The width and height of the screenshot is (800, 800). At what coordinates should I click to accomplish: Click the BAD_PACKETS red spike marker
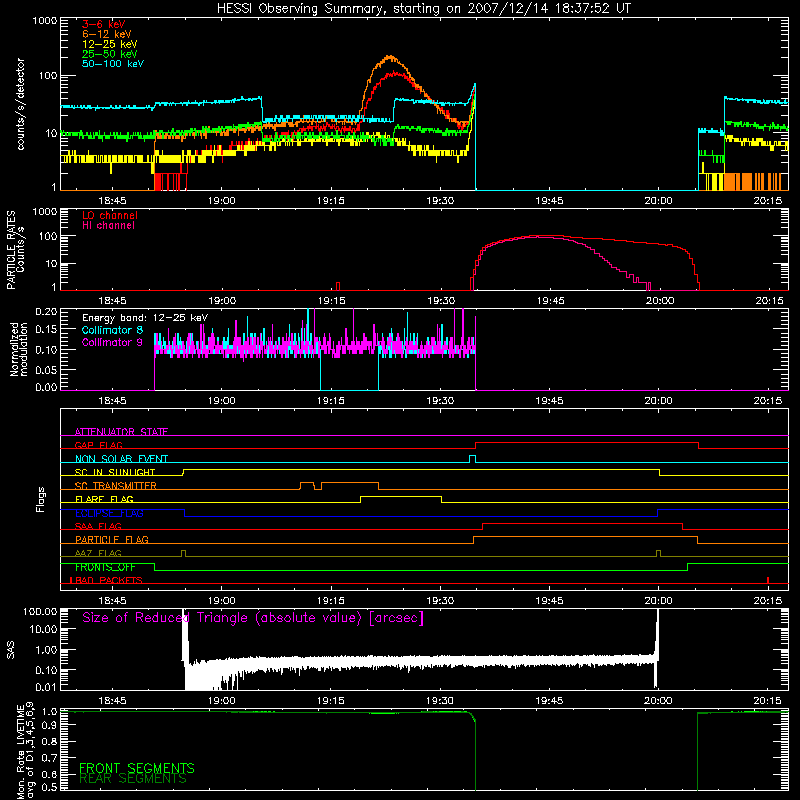tap(768, 580)
